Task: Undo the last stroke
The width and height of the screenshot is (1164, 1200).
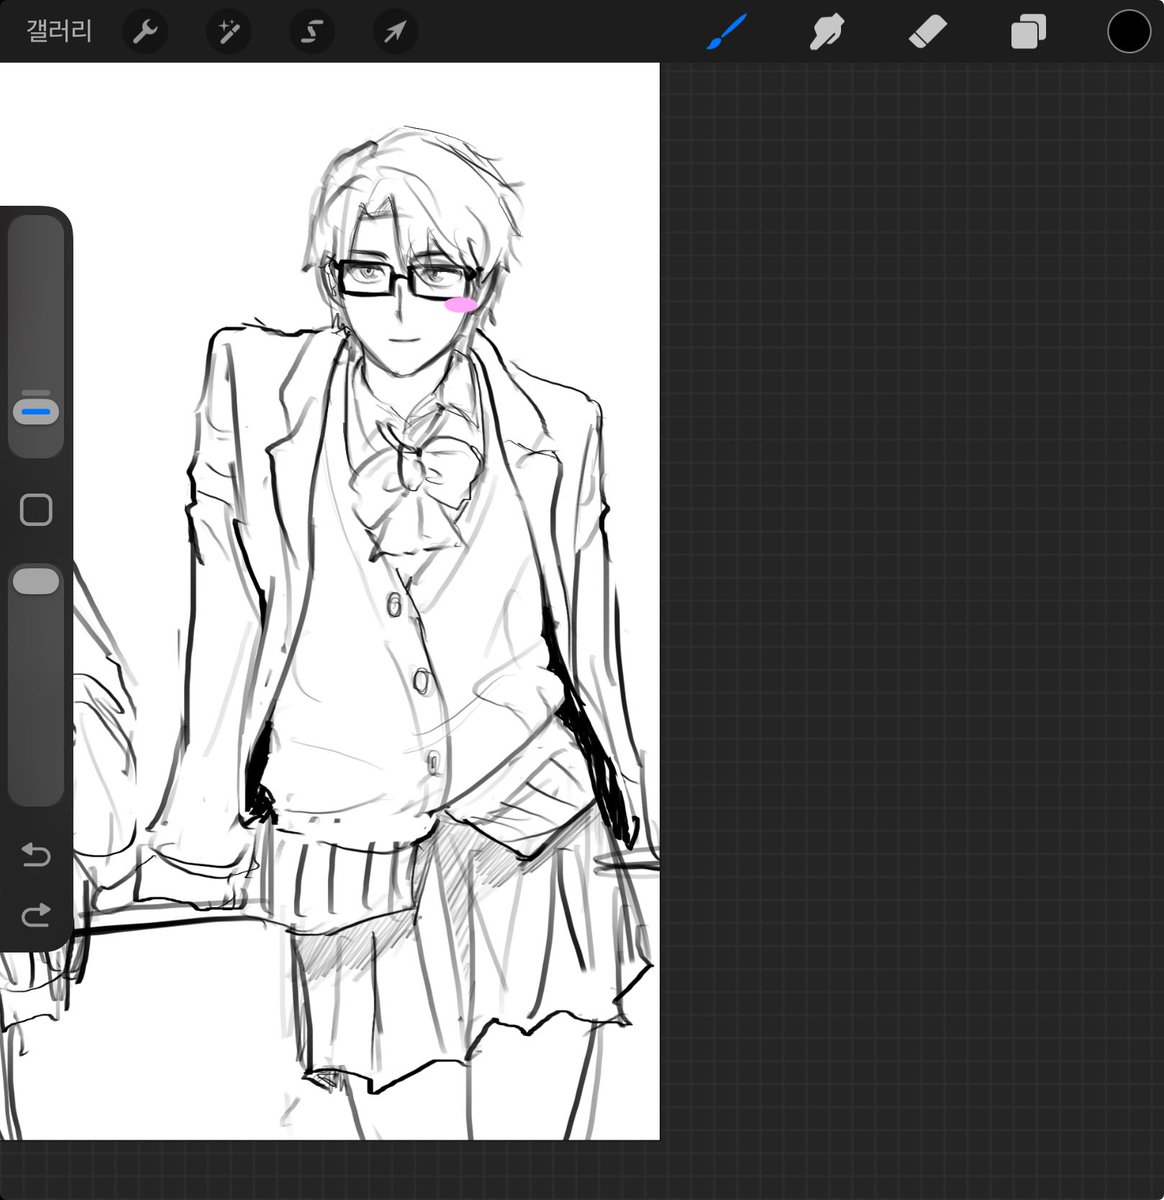Action: (x=36, y=855)
